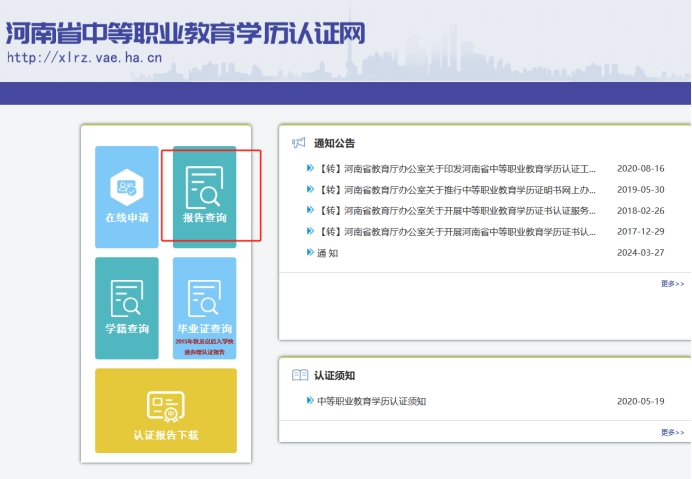Open the notice dated 2018-02-26
Image resolution: width=692 pixels, height=479 pixels.
coord(456,211)
